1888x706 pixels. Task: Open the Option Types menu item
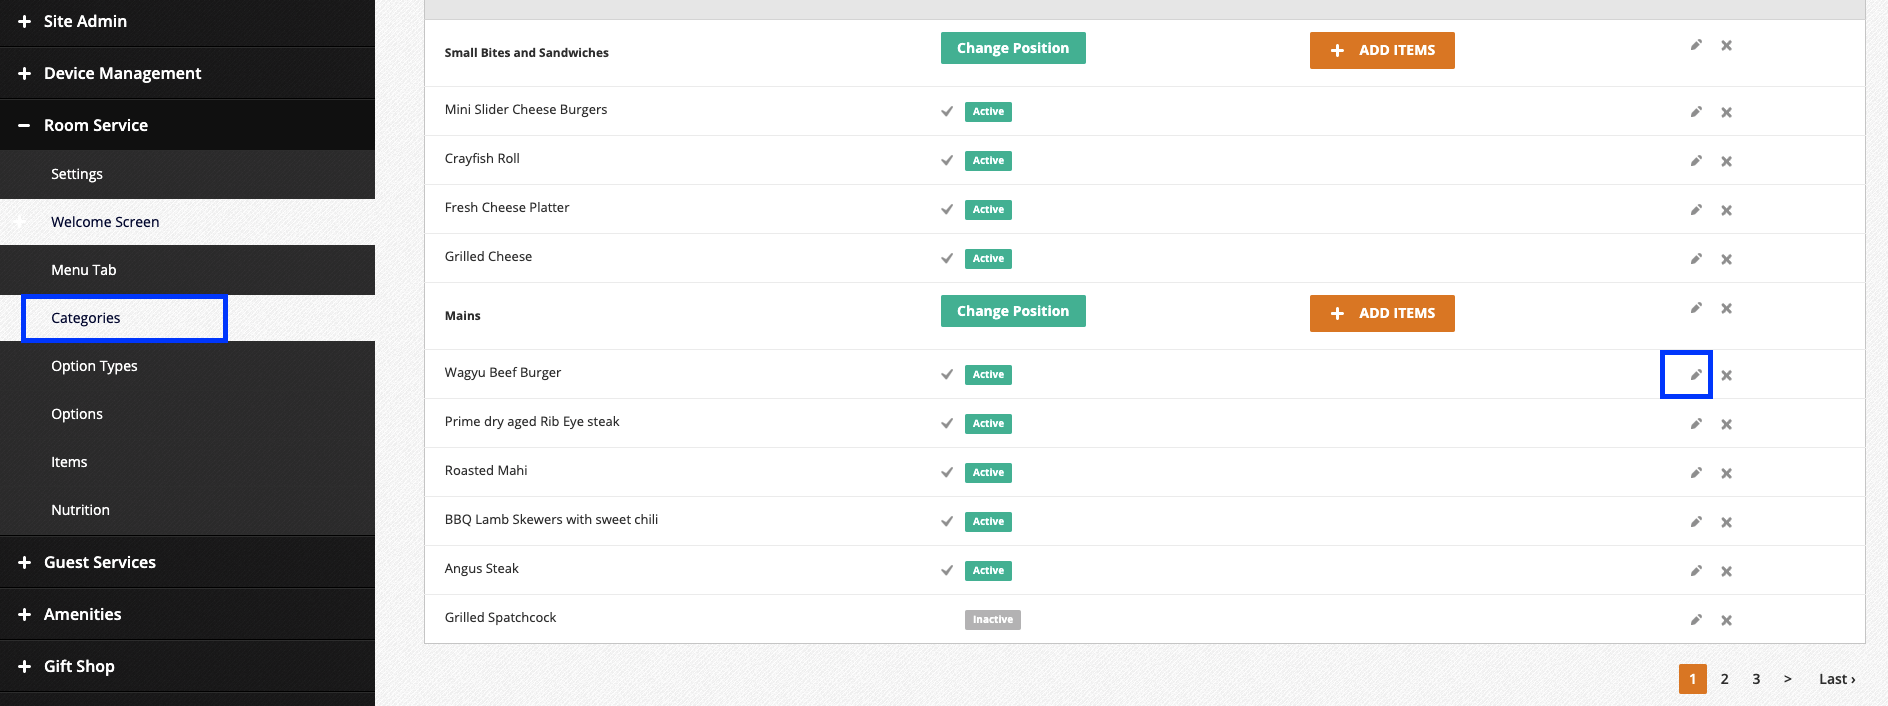[94, 366]
